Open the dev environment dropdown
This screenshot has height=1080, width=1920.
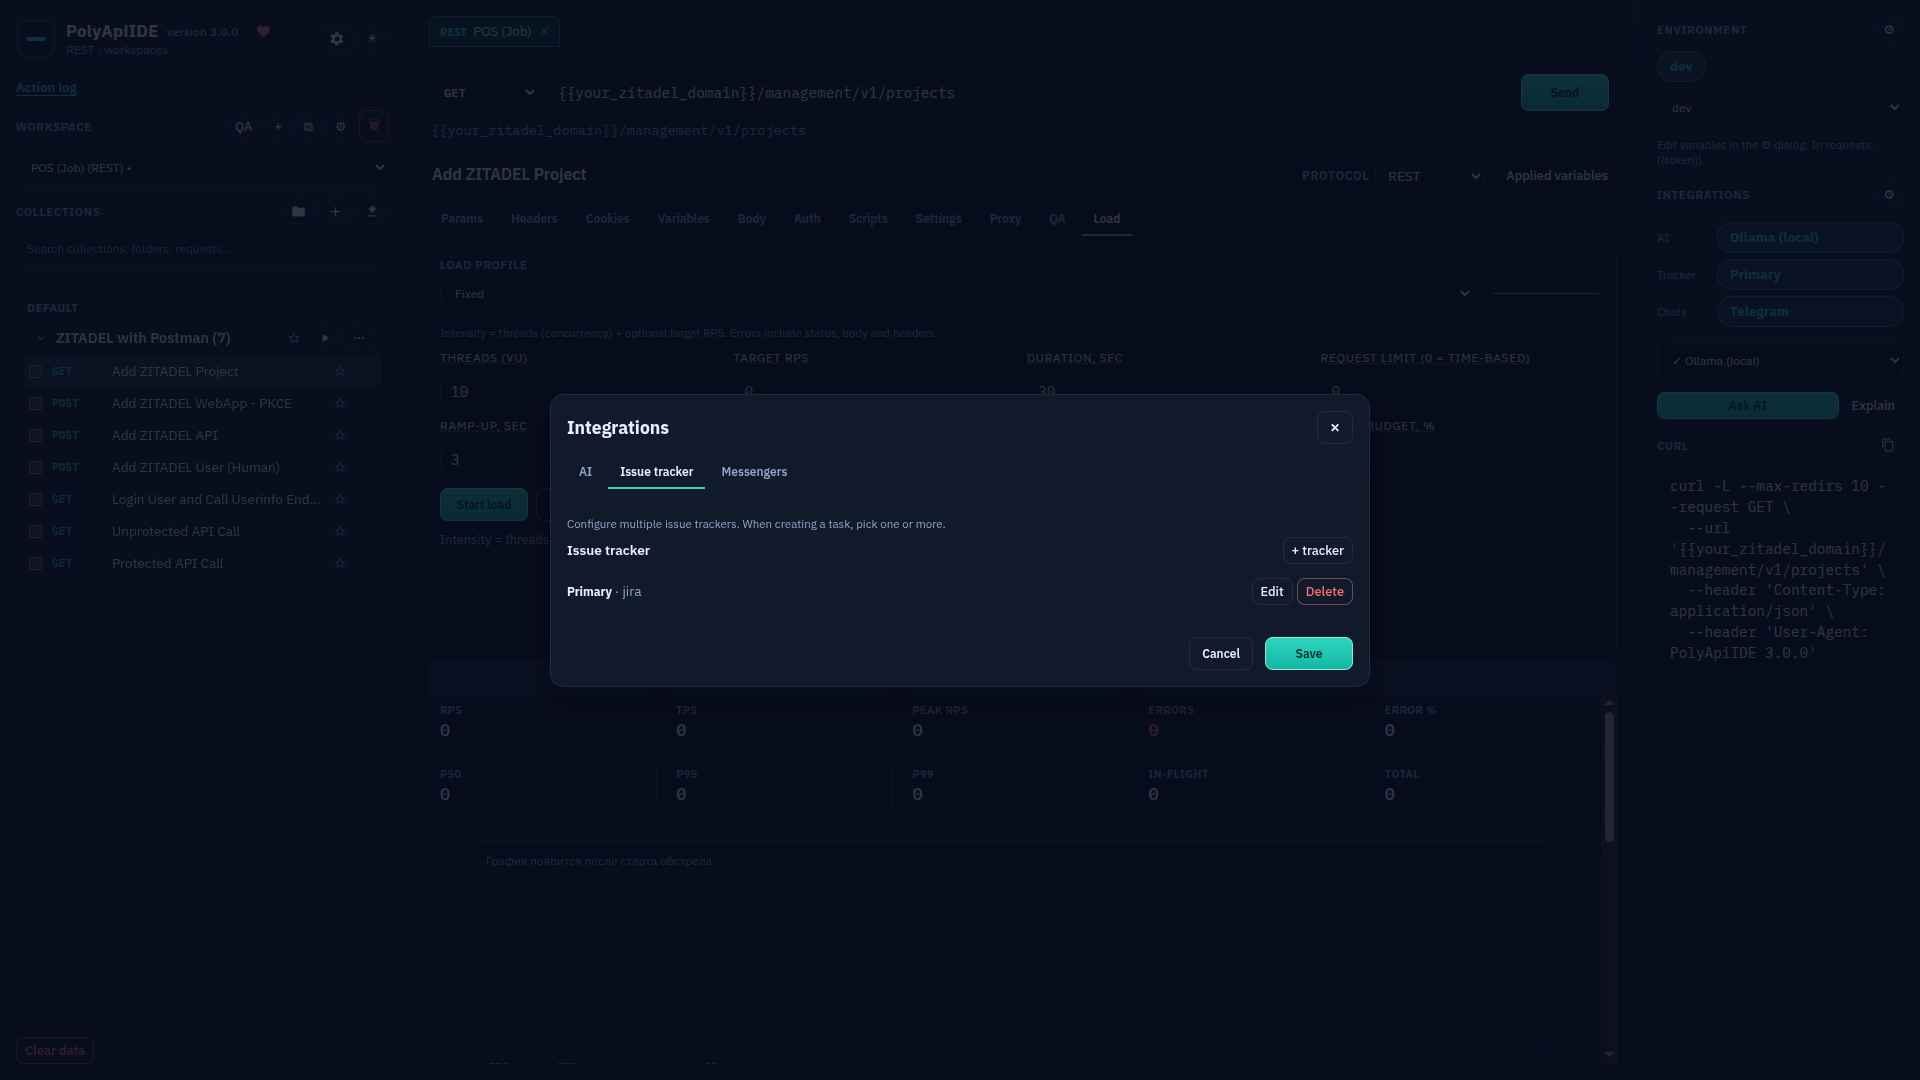pyautogui.click(x=1780, y=108)
